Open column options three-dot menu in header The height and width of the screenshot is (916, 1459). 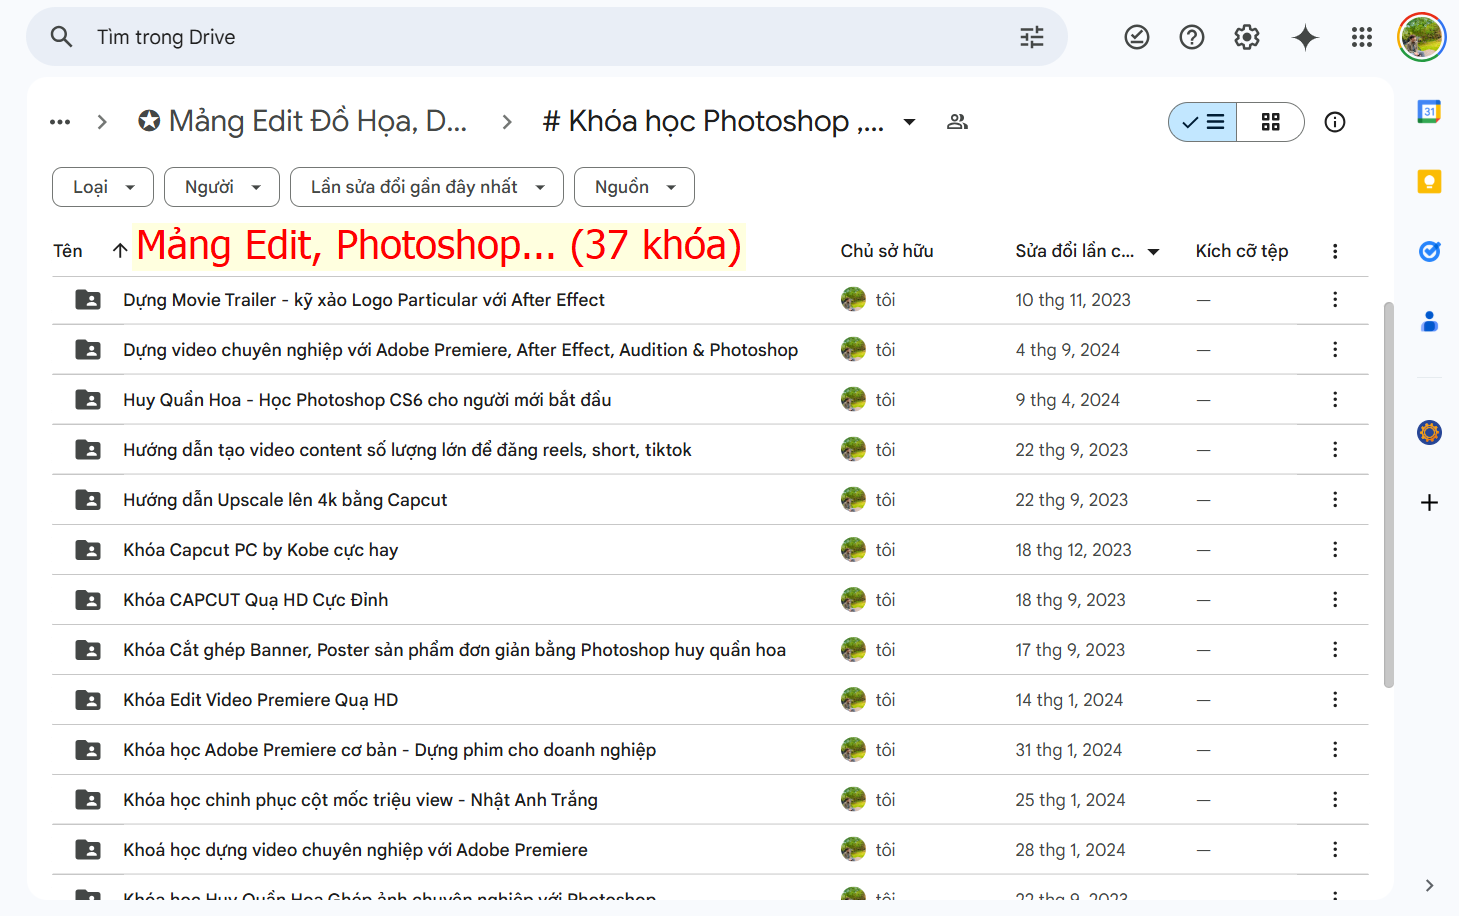click(1335, 251)
